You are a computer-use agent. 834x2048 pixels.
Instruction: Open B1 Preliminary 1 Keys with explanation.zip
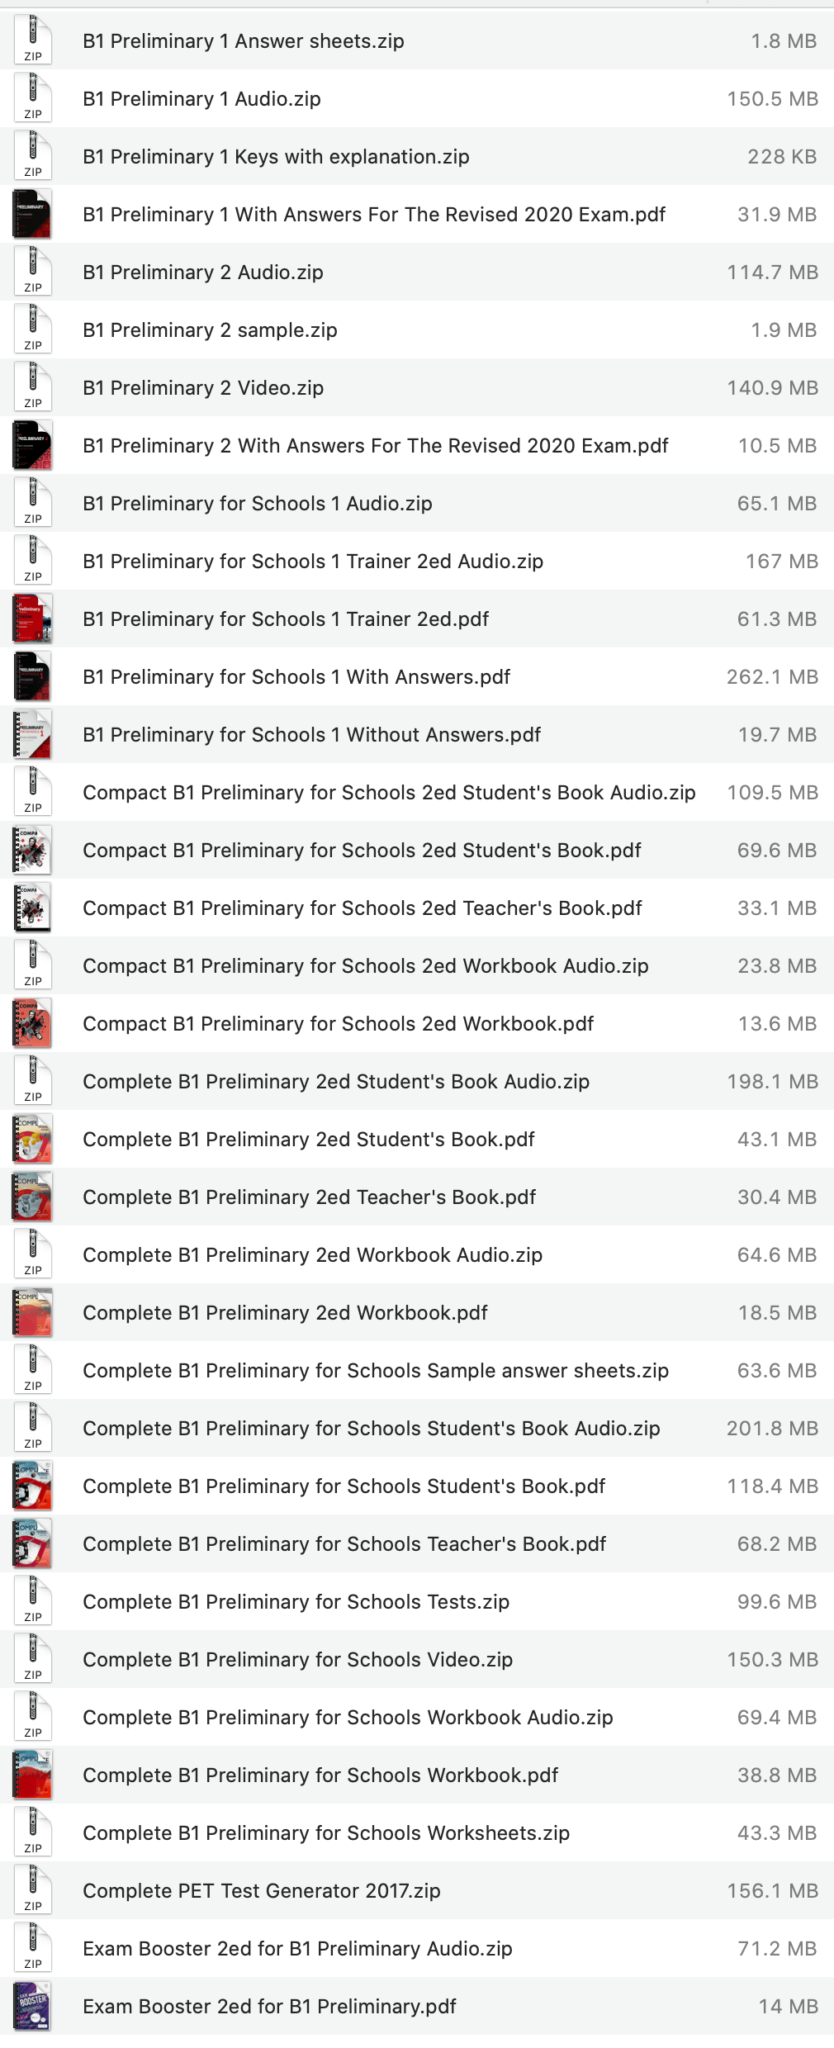pyautogui.click(x=275, y=156)
